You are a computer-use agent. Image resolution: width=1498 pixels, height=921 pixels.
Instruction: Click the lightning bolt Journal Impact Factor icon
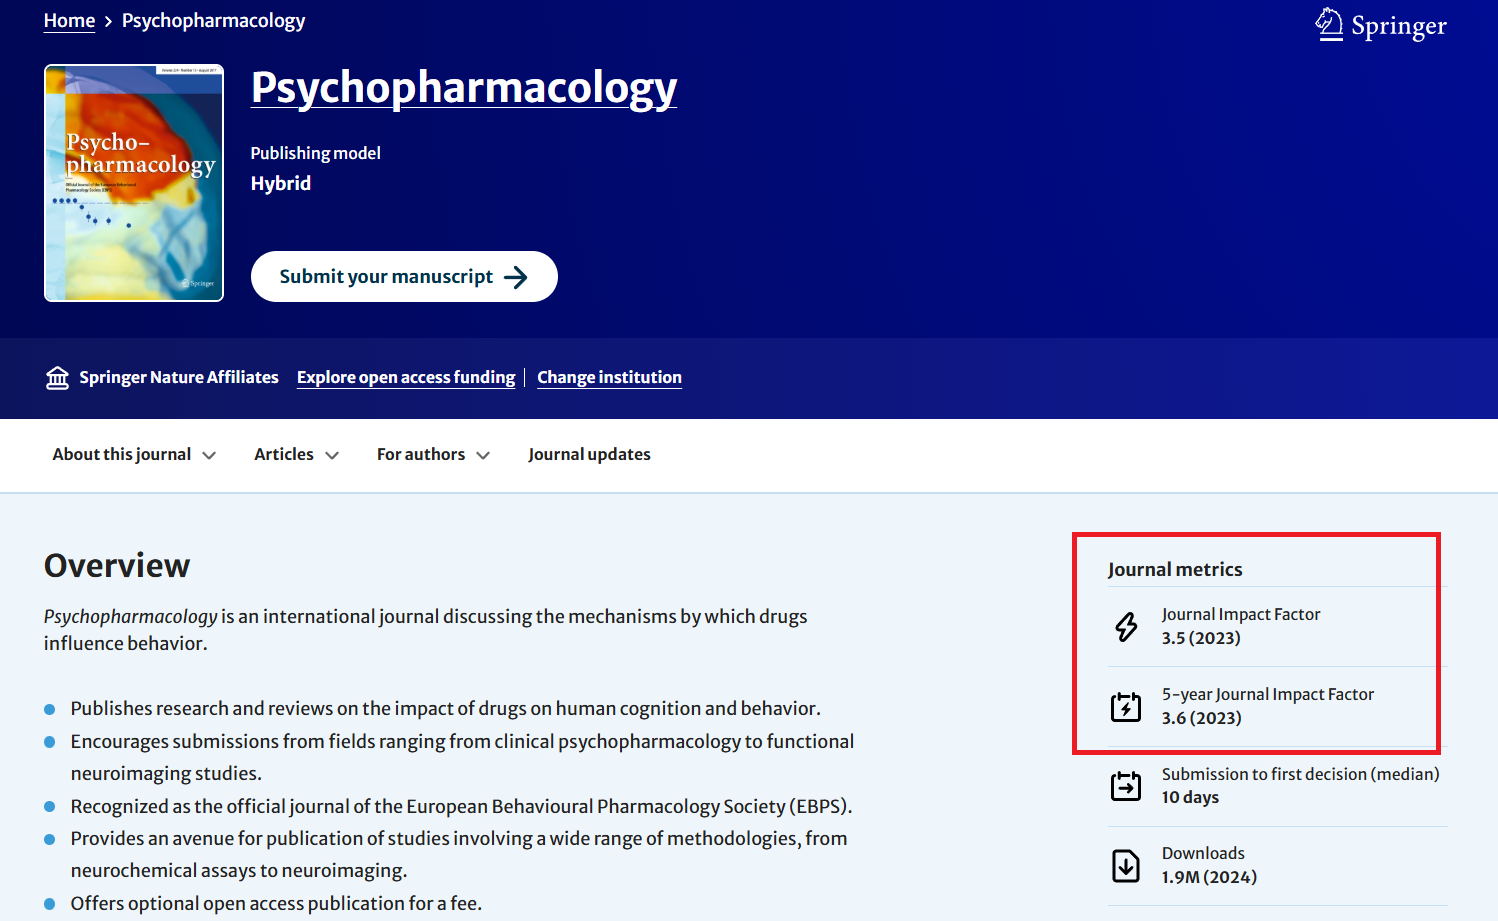tap(1126, 627)
